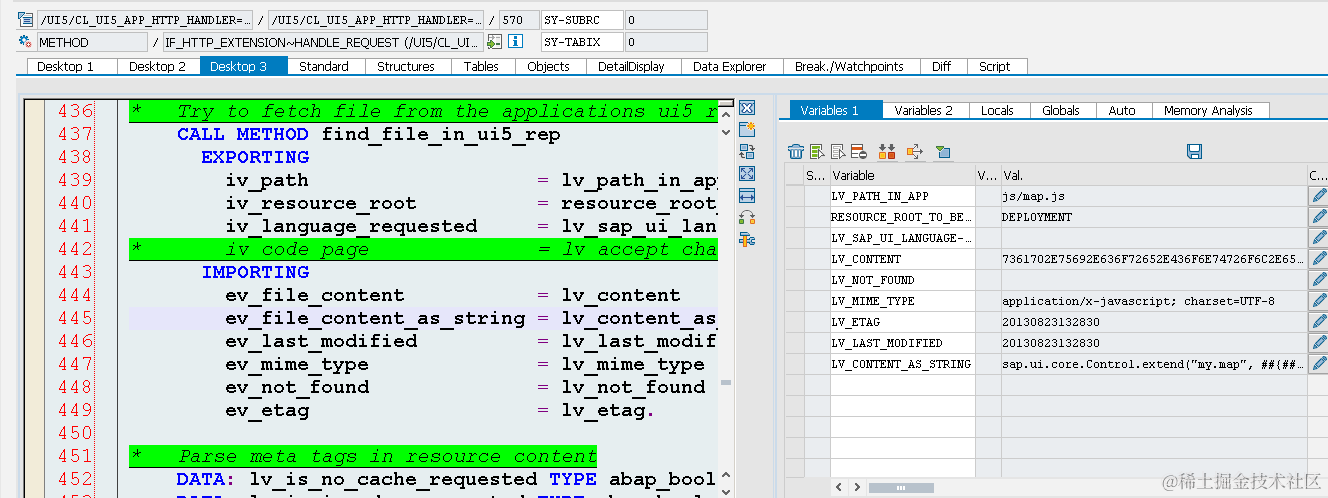Click the SY-SUBRC variable name field
Image resolution: width=1328 pixels, height=498 pixels.
(x=582, y=20)
